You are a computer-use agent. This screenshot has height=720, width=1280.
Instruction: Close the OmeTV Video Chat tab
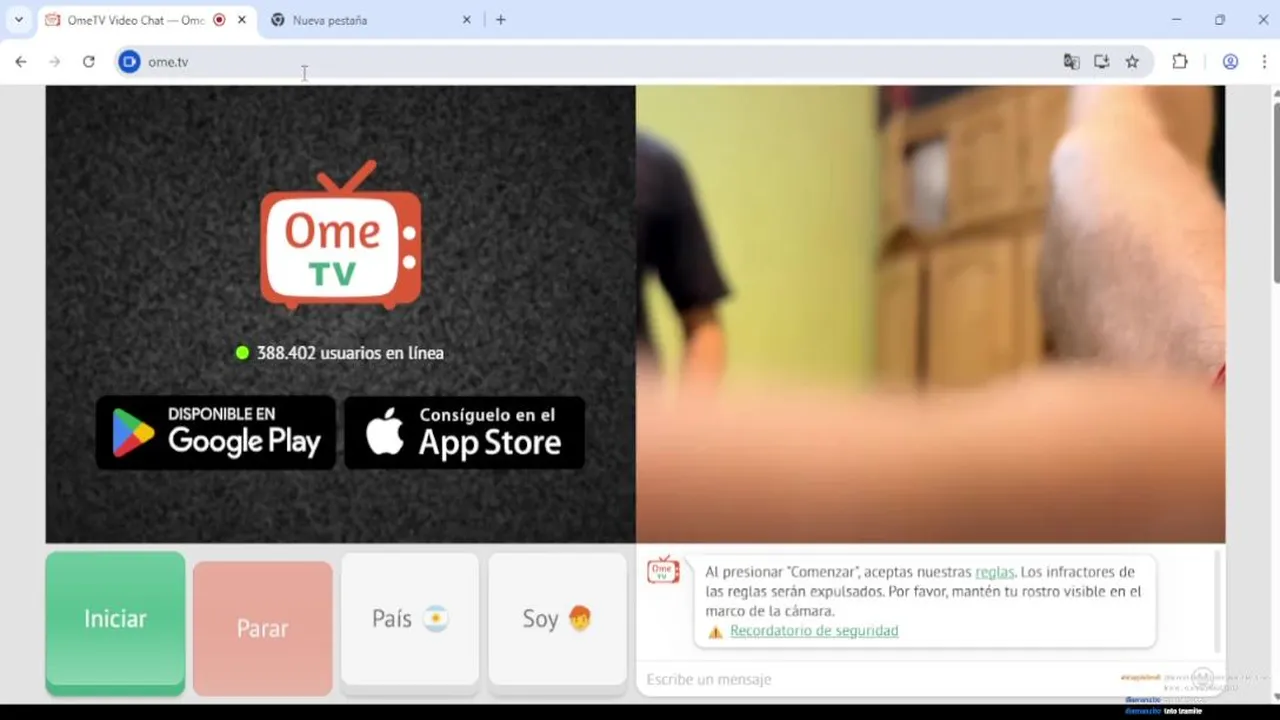point(242,20)
